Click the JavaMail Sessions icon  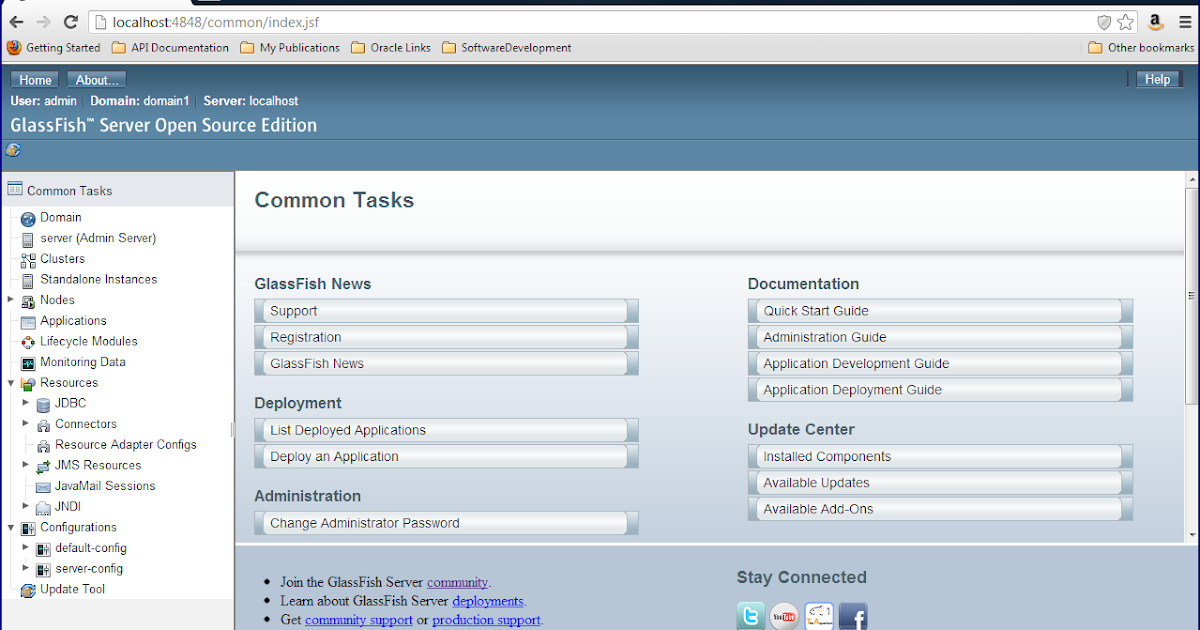click(42, 485)
